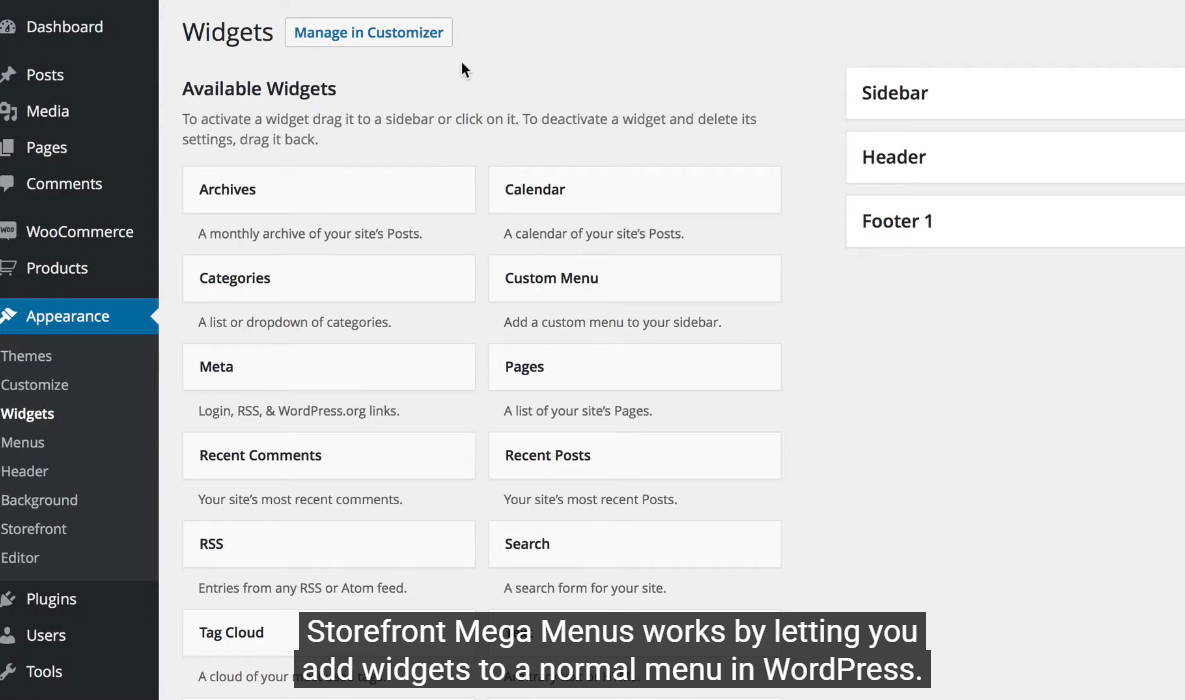Select the Custom Menu widget
The width and height of the screenshot is (1185, 700).
point(634,278)
